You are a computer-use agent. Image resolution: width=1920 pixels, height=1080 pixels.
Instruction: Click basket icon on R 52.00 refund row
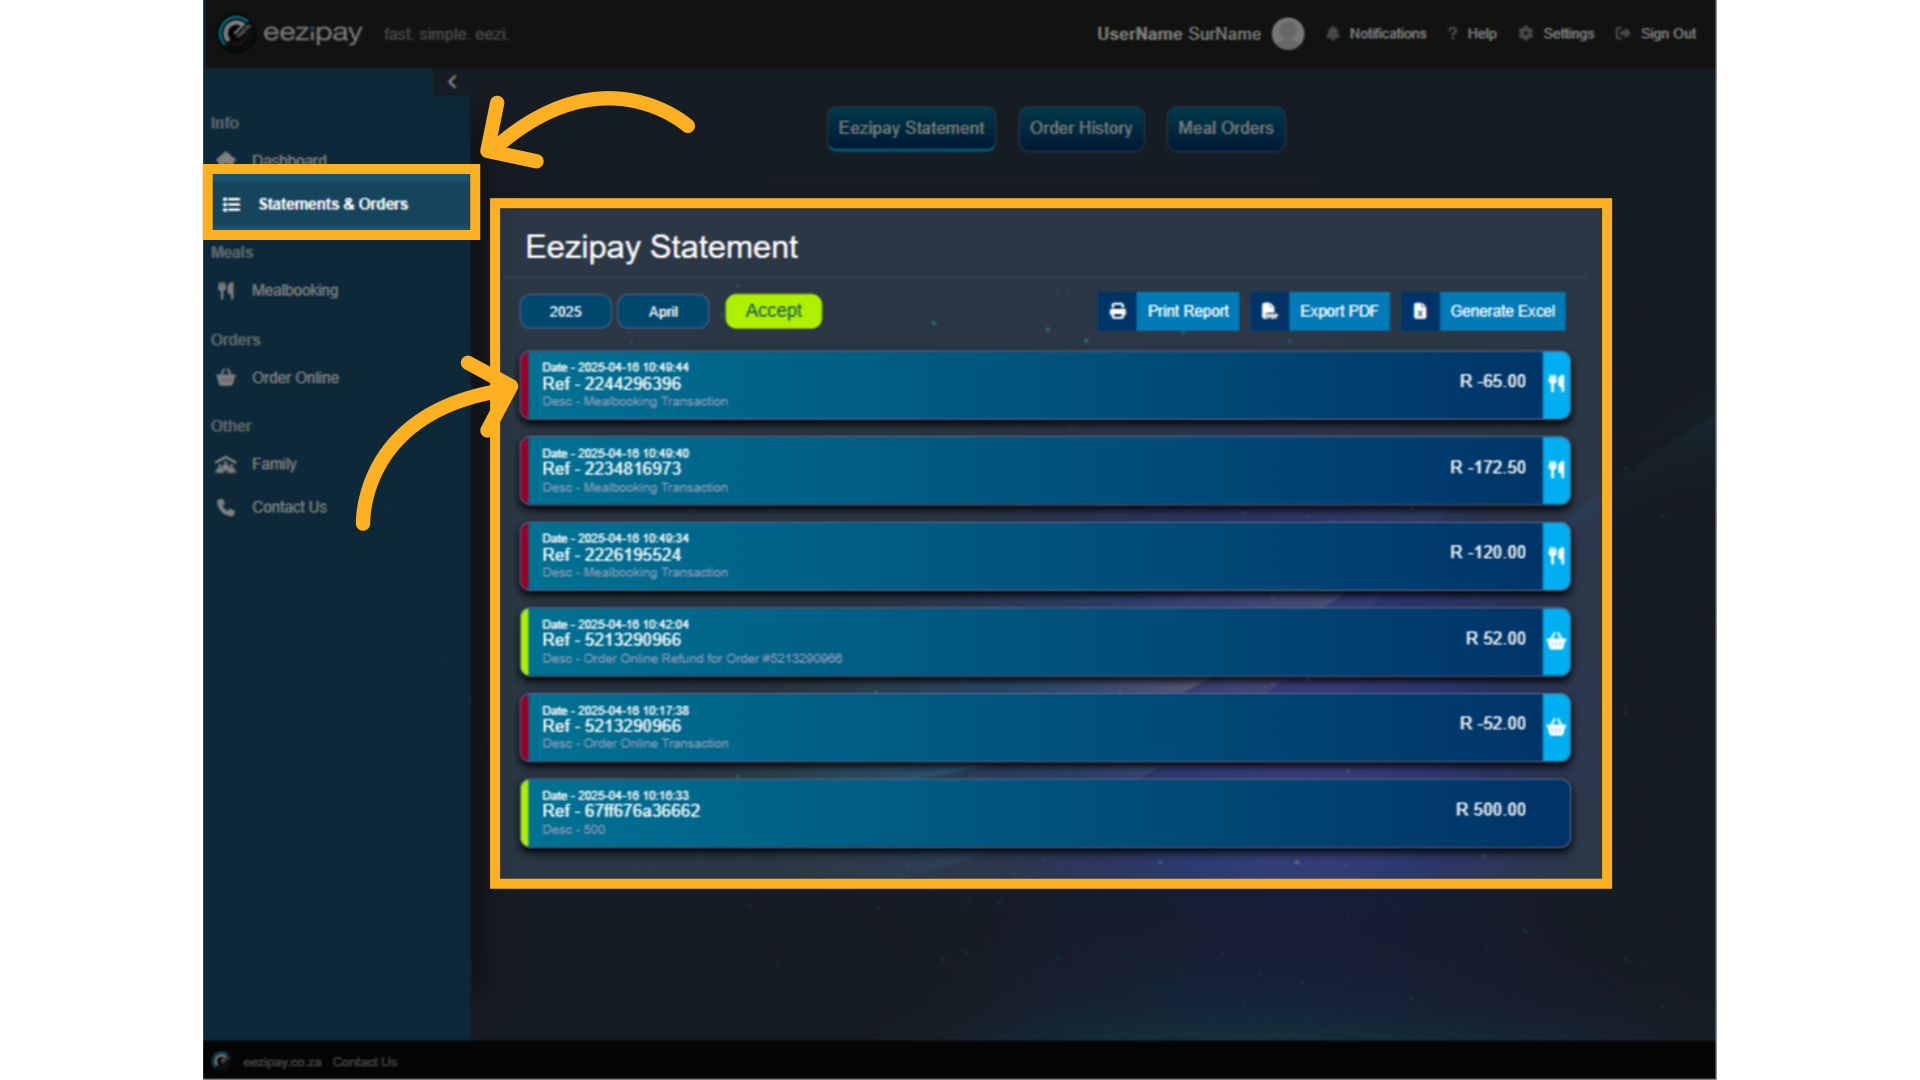1556,642
